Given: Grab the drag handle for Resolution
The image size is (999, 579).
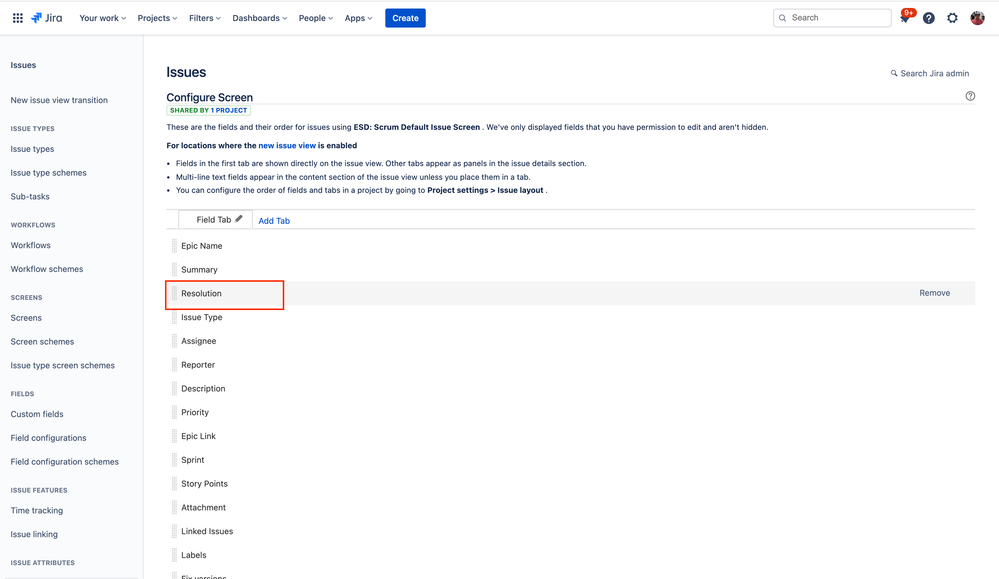Looking at the screenshot, I should tap(174, 294).
